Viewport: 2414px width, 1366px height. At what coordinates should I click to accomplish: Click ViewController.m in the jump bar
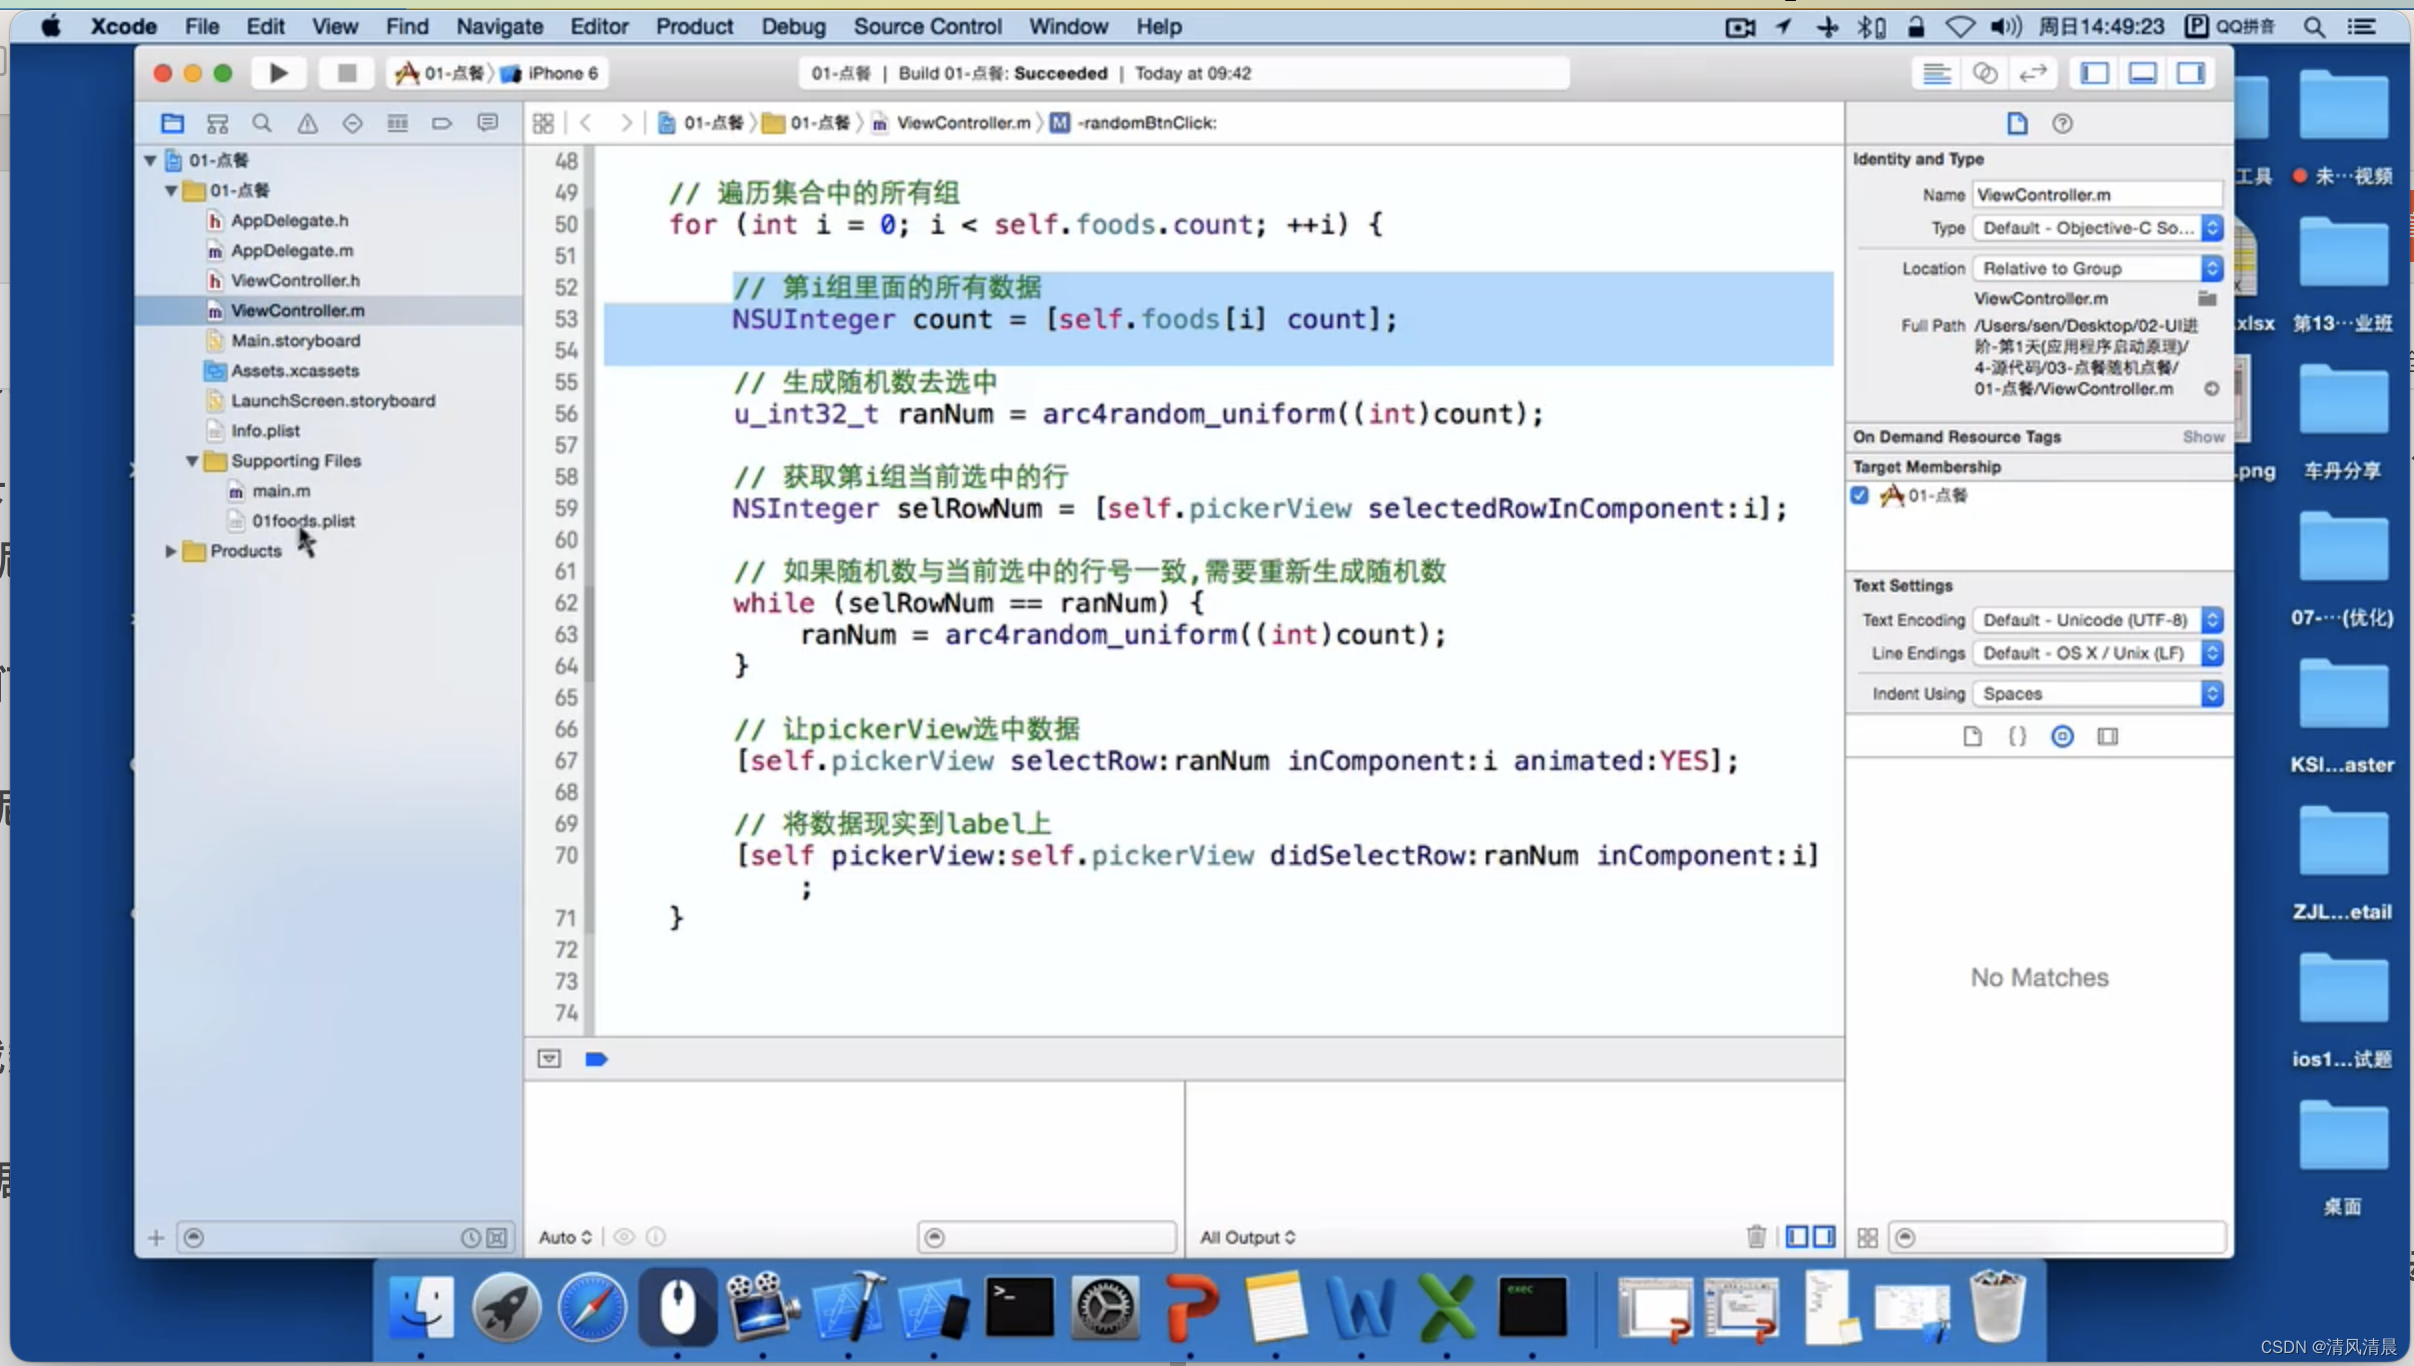tap(952, 123)
